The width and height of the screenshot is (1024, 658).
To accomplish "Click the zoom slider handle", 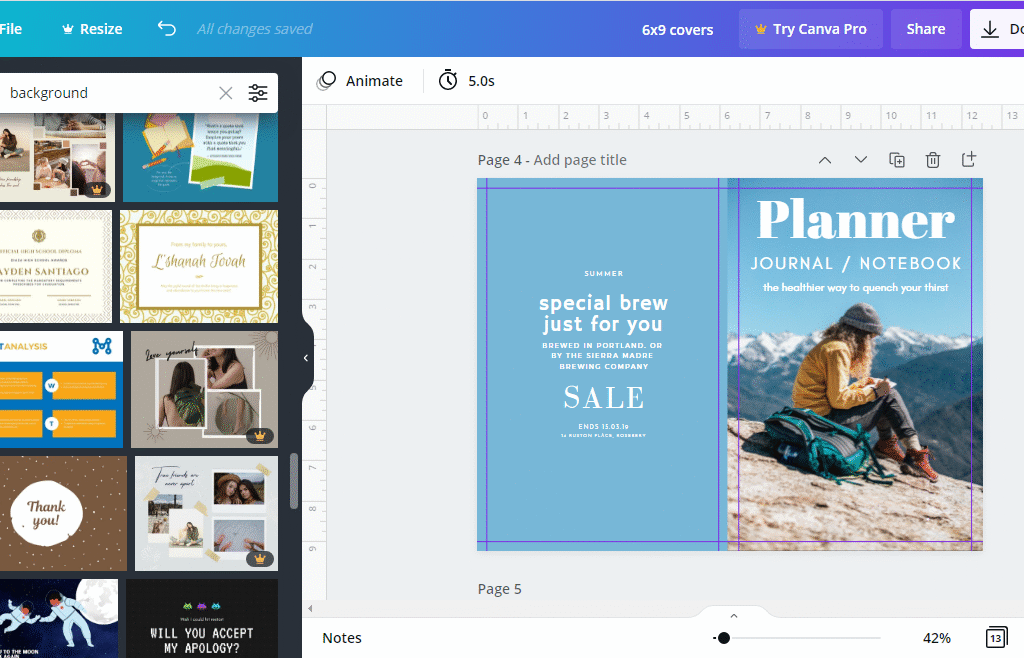I will (x=723, y=638).
